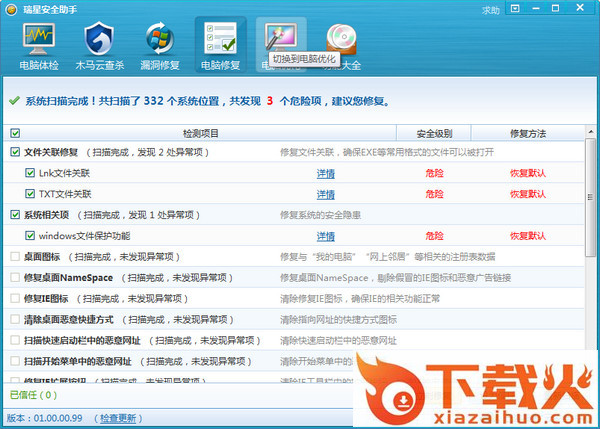Uncheck the 文件关联修复 checkbox

(15, 152)
